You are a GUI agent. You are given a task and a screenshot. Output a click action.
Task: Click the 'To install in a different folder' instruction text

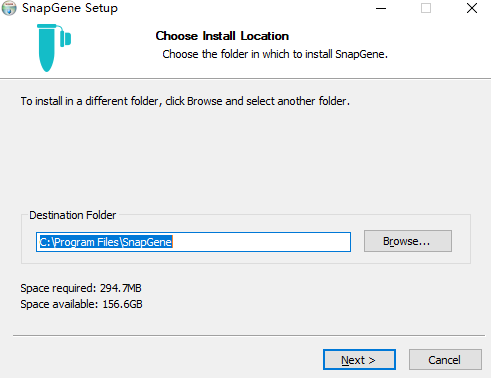point(185,101)
